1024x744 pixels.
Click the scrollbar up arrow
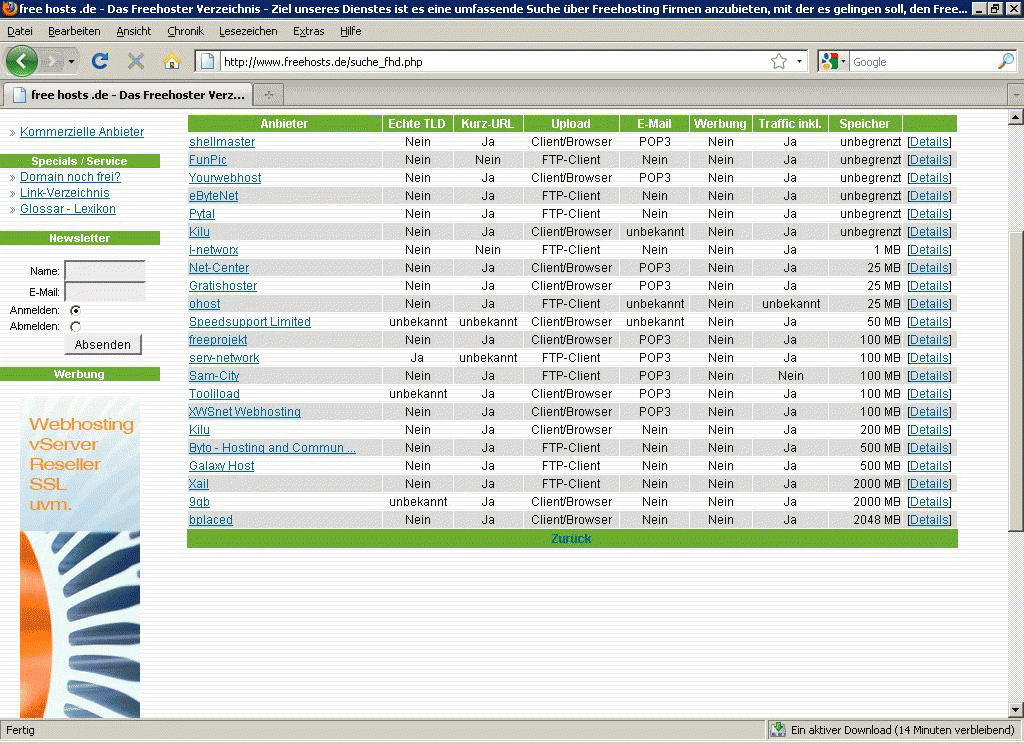[1016, 118]
